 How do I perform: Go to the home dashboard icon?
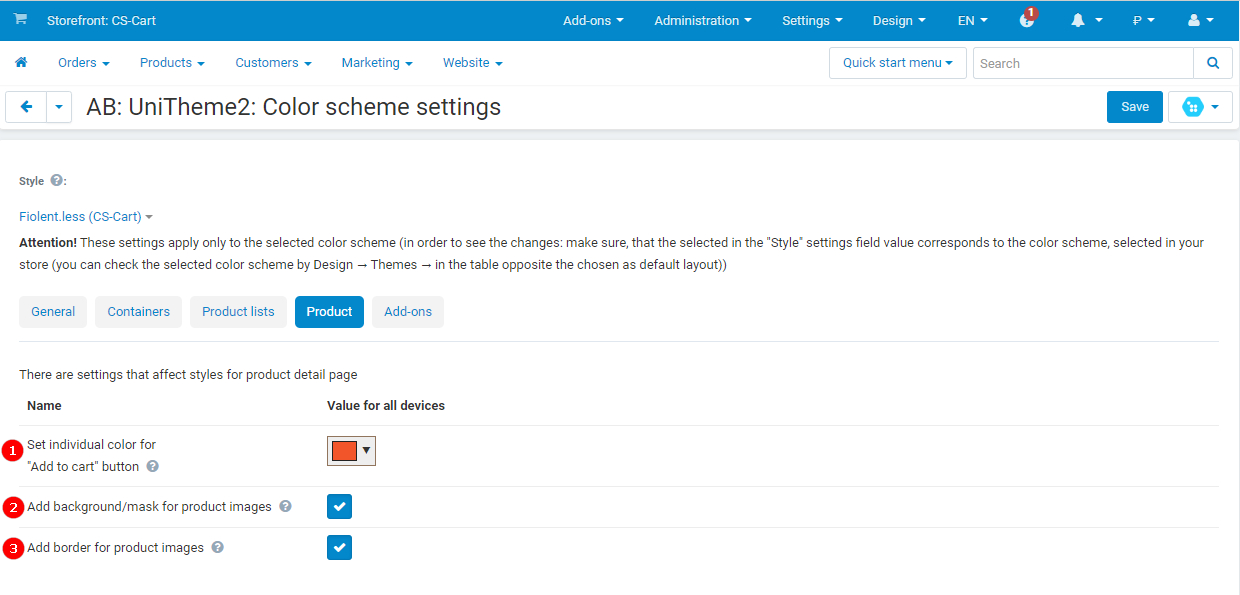[21, 62]
